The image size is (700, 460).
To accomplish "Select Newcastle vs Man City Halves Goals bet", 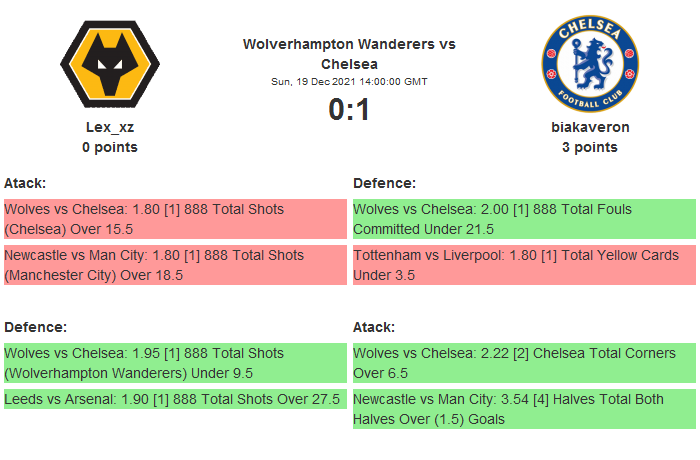I will pyautogui.click(x=523, y=409).
